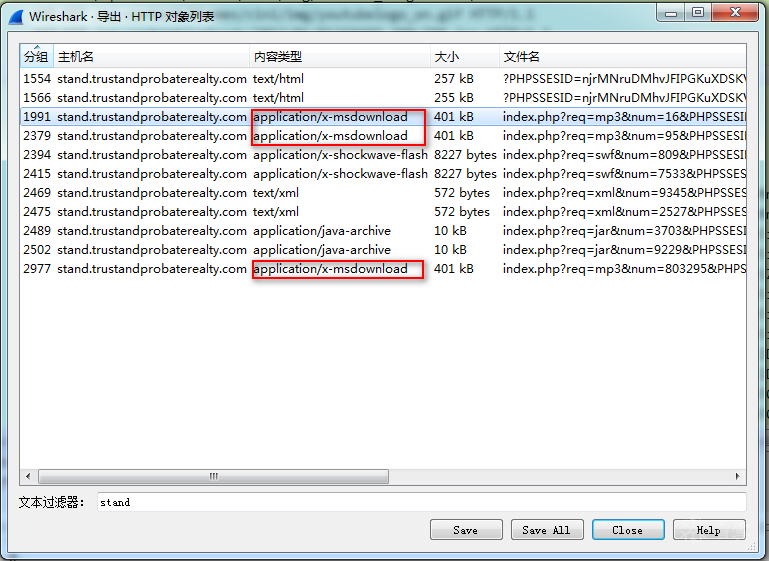Click the horizontal scrollbar thumb
Image resolution: width=769 pixels, height=561 pixels.
213,476
